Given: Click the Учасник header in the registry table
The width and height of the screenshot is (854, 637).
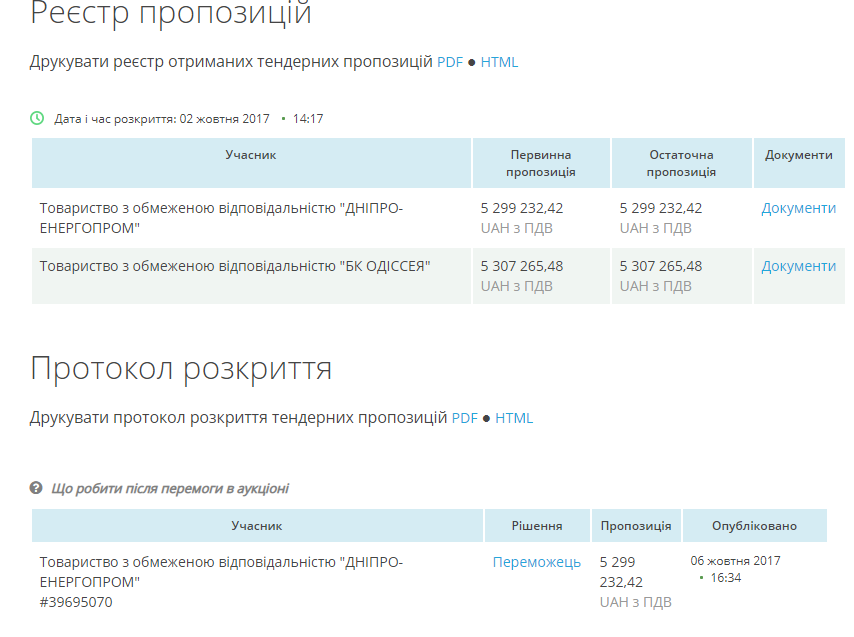Looking at the screenshot, I should [x=250, y=155].
